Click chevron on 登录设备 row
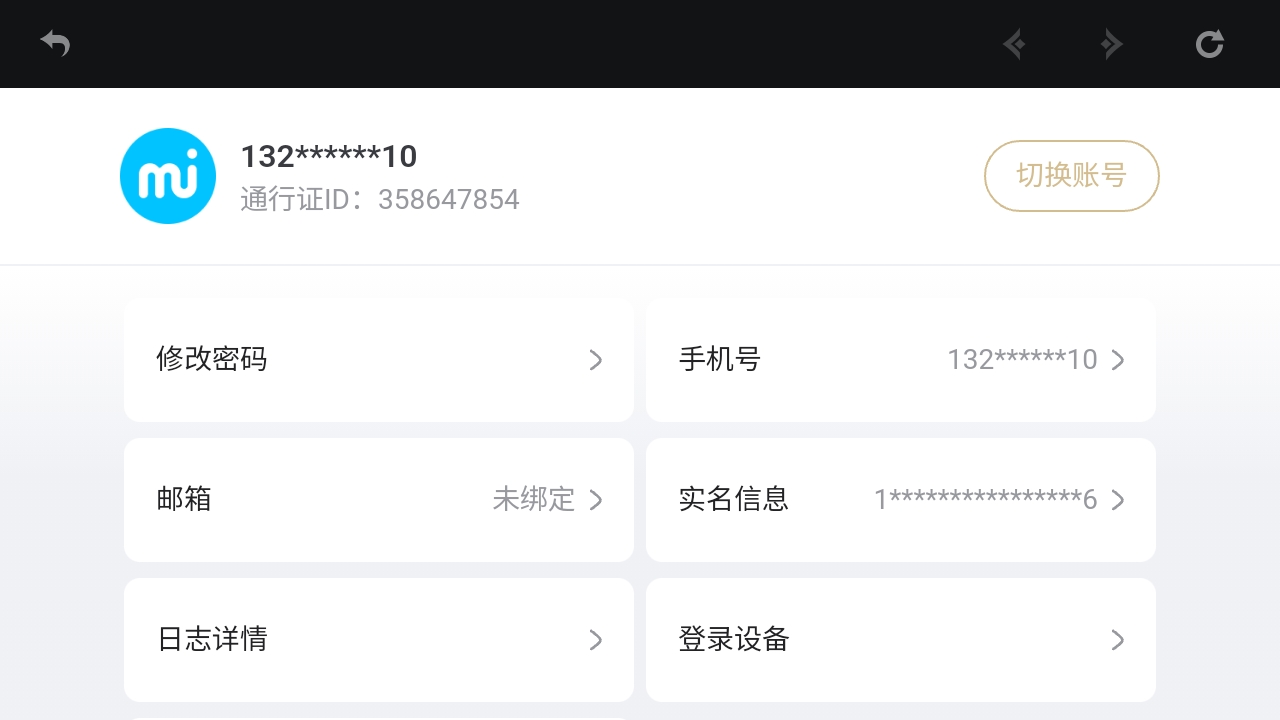1280x720 pixels. (x=1118, y=640)
